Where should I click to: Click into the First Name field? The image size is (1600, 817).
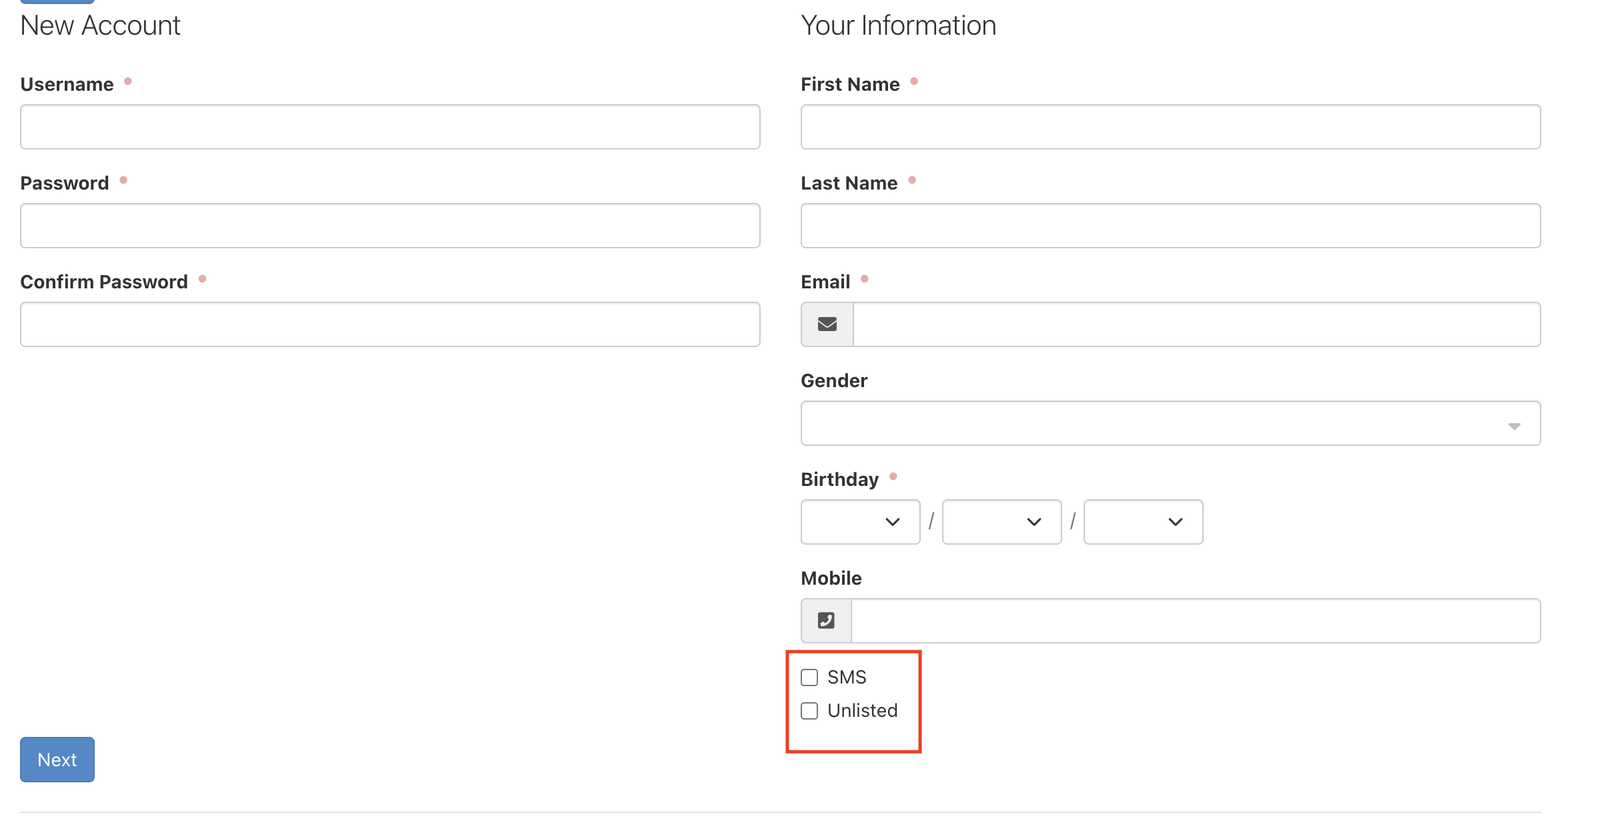click(1170, 127)
